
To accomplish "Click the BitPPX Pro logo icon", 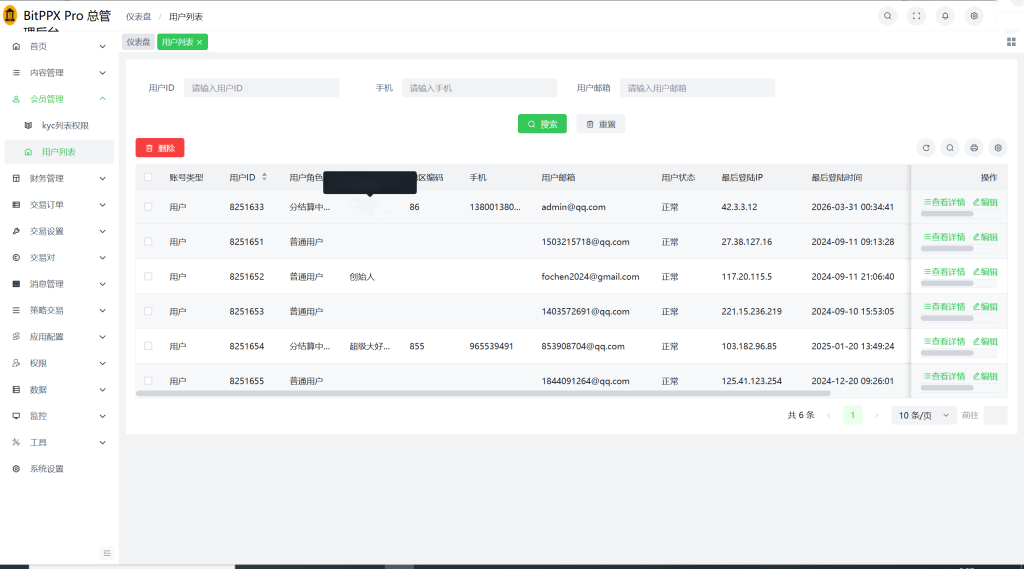I will (10, 15).
